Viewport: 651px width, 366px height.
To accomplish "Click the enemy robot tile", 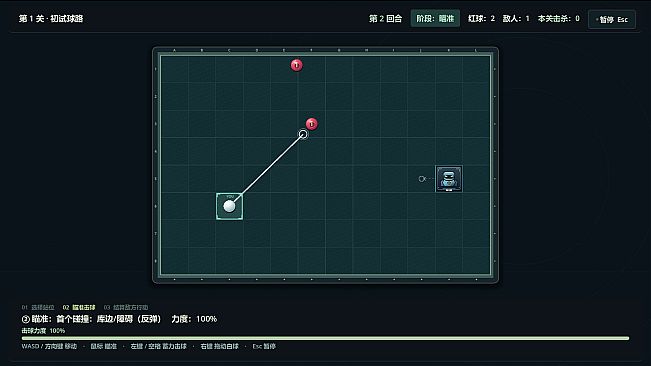I will click(x=449, y=179).
